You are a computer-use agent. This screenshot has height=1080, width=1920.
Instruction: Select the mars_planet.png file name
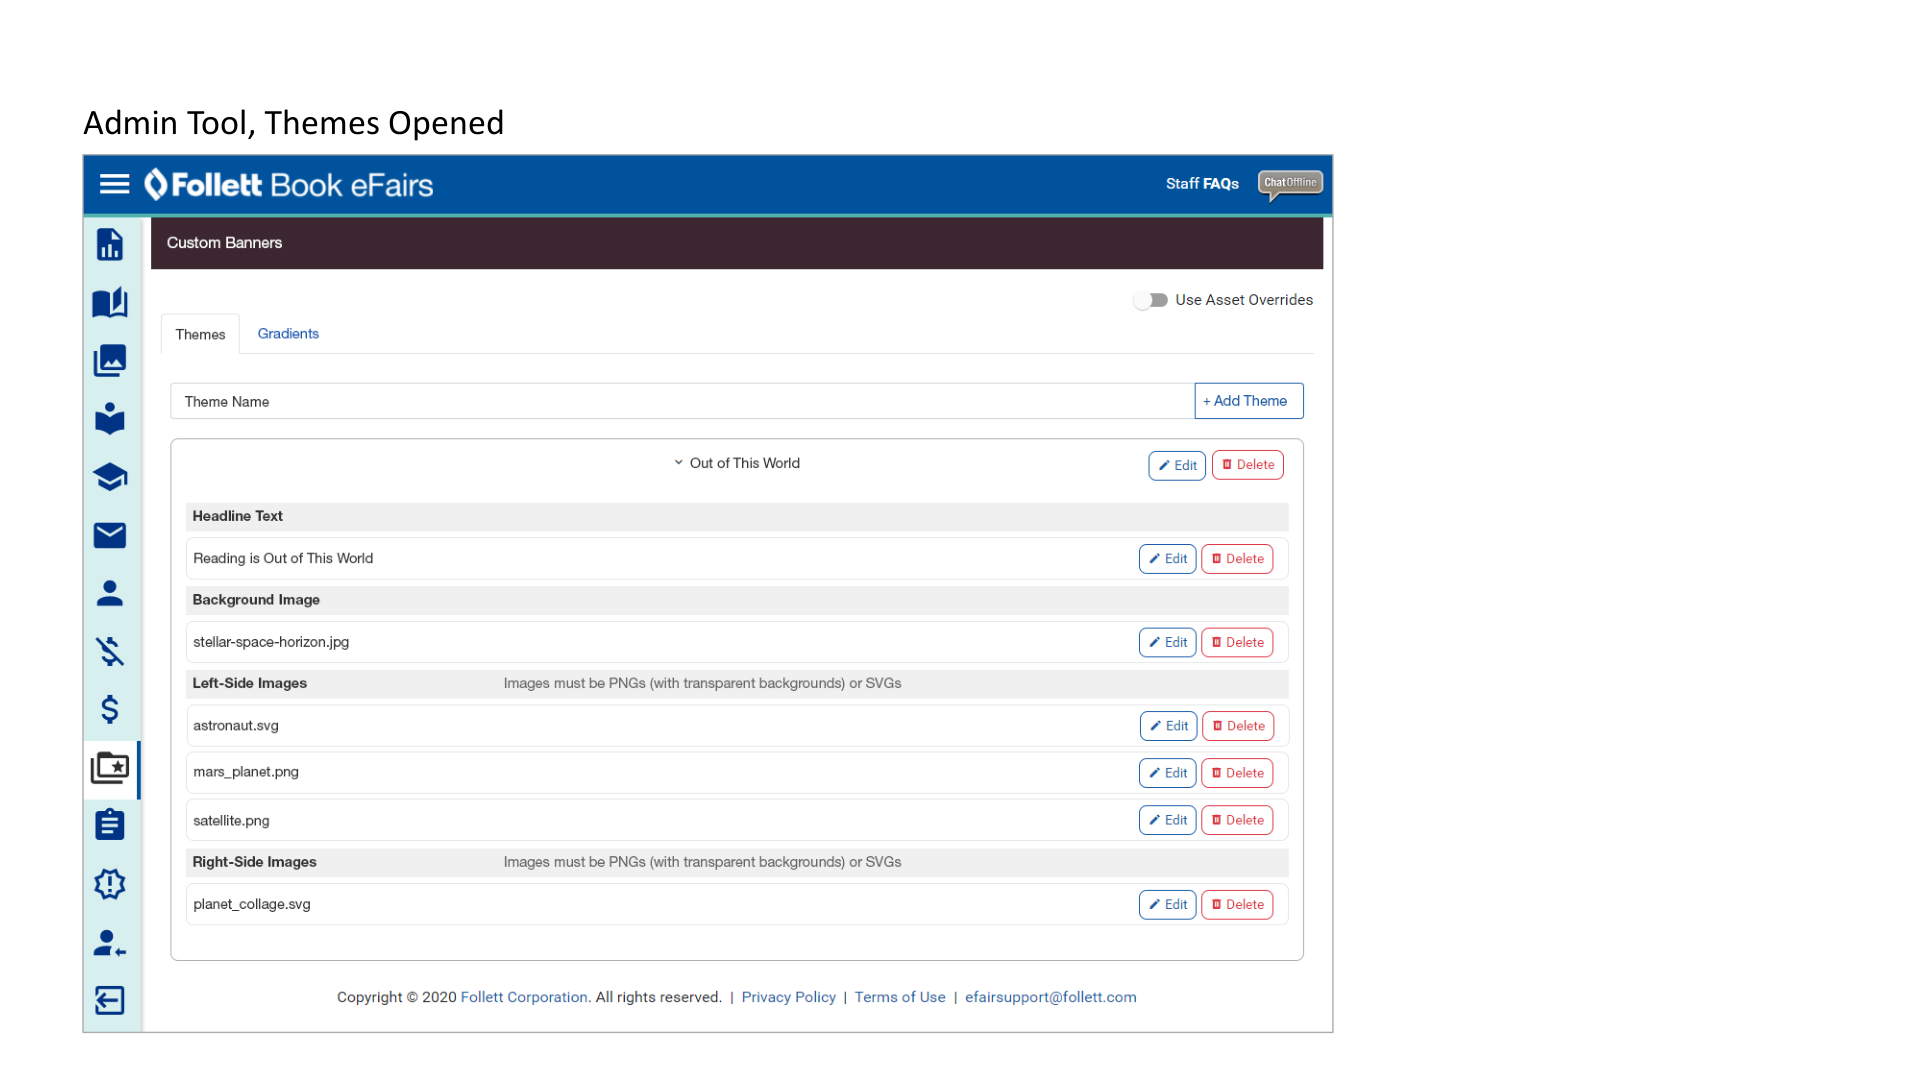(246, 772)
